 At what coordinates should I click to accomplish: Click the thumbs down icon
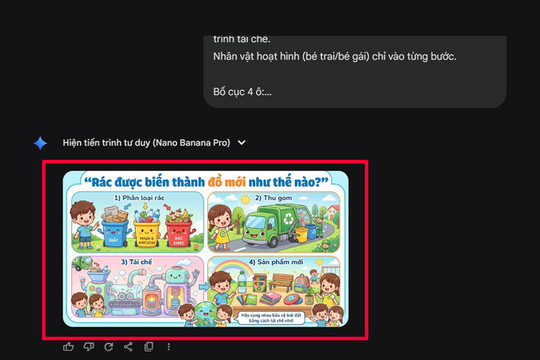[x=89, y=347]
